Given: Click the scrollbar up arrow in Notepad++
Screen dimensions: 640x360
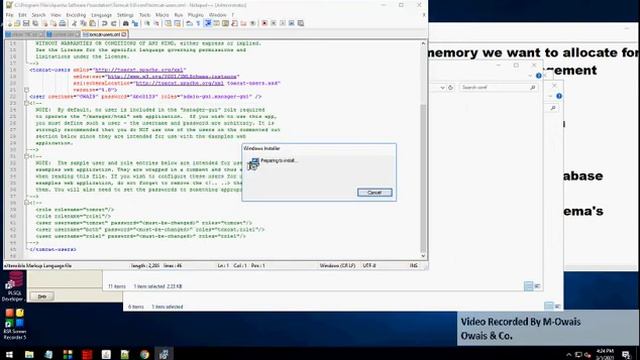Looking at the screenshot, I should tap(423, 43).
